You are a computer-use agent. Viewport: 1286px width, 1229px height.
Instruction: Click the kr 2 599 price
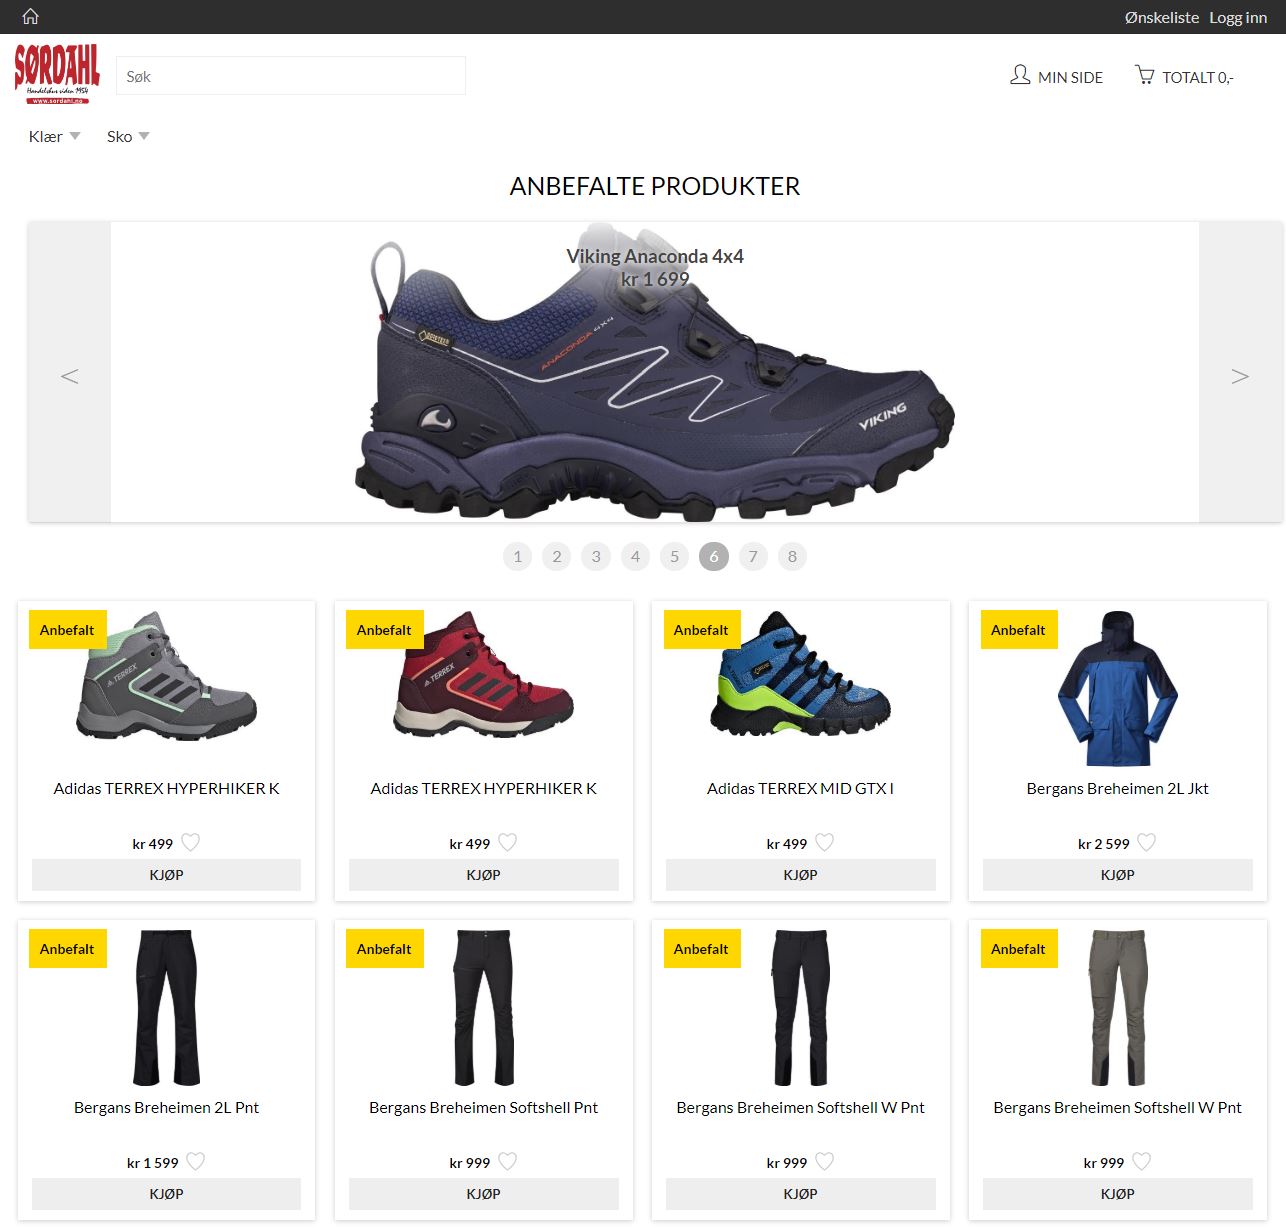[1104, 844]
